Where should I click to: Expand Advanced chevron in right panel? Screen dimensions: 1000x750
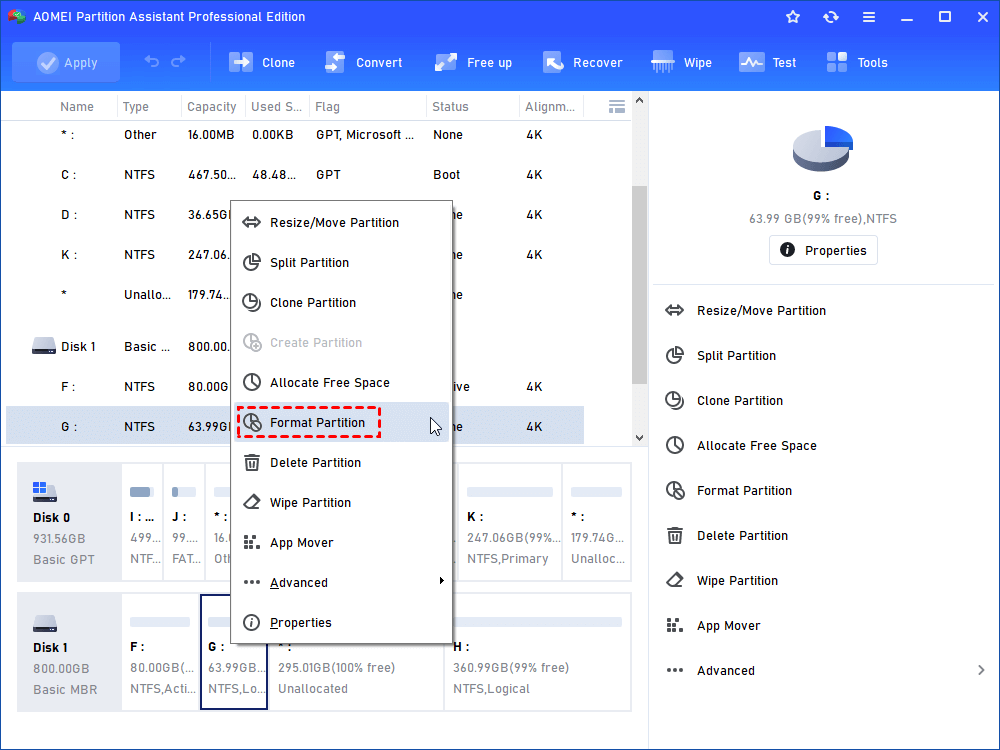pyautogui.click(x=981, y=670)
